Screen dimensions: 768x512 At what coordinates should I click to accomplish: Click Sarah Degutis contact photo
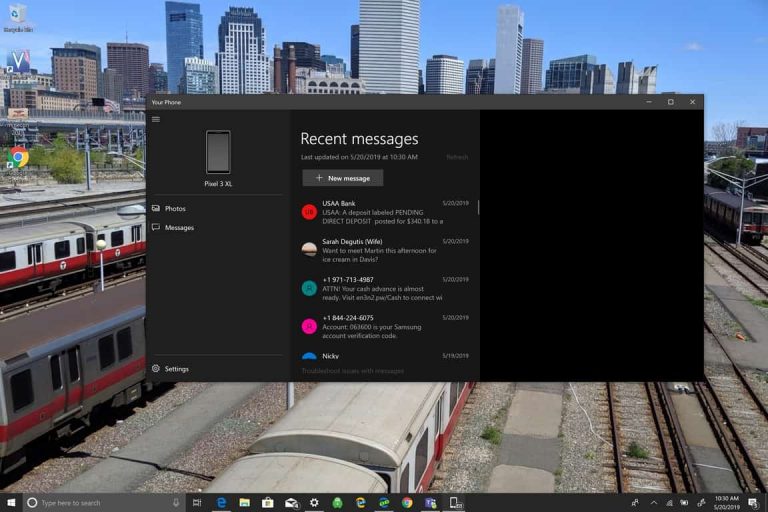(309, 249)
